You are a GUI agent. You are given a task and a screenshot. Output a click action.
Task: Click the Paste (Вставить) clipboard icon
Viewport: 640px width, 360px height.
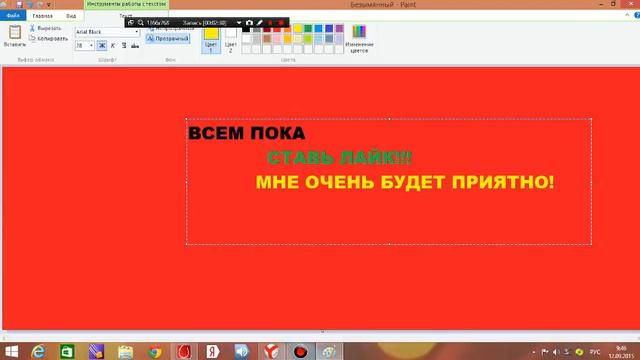[15, 33]
